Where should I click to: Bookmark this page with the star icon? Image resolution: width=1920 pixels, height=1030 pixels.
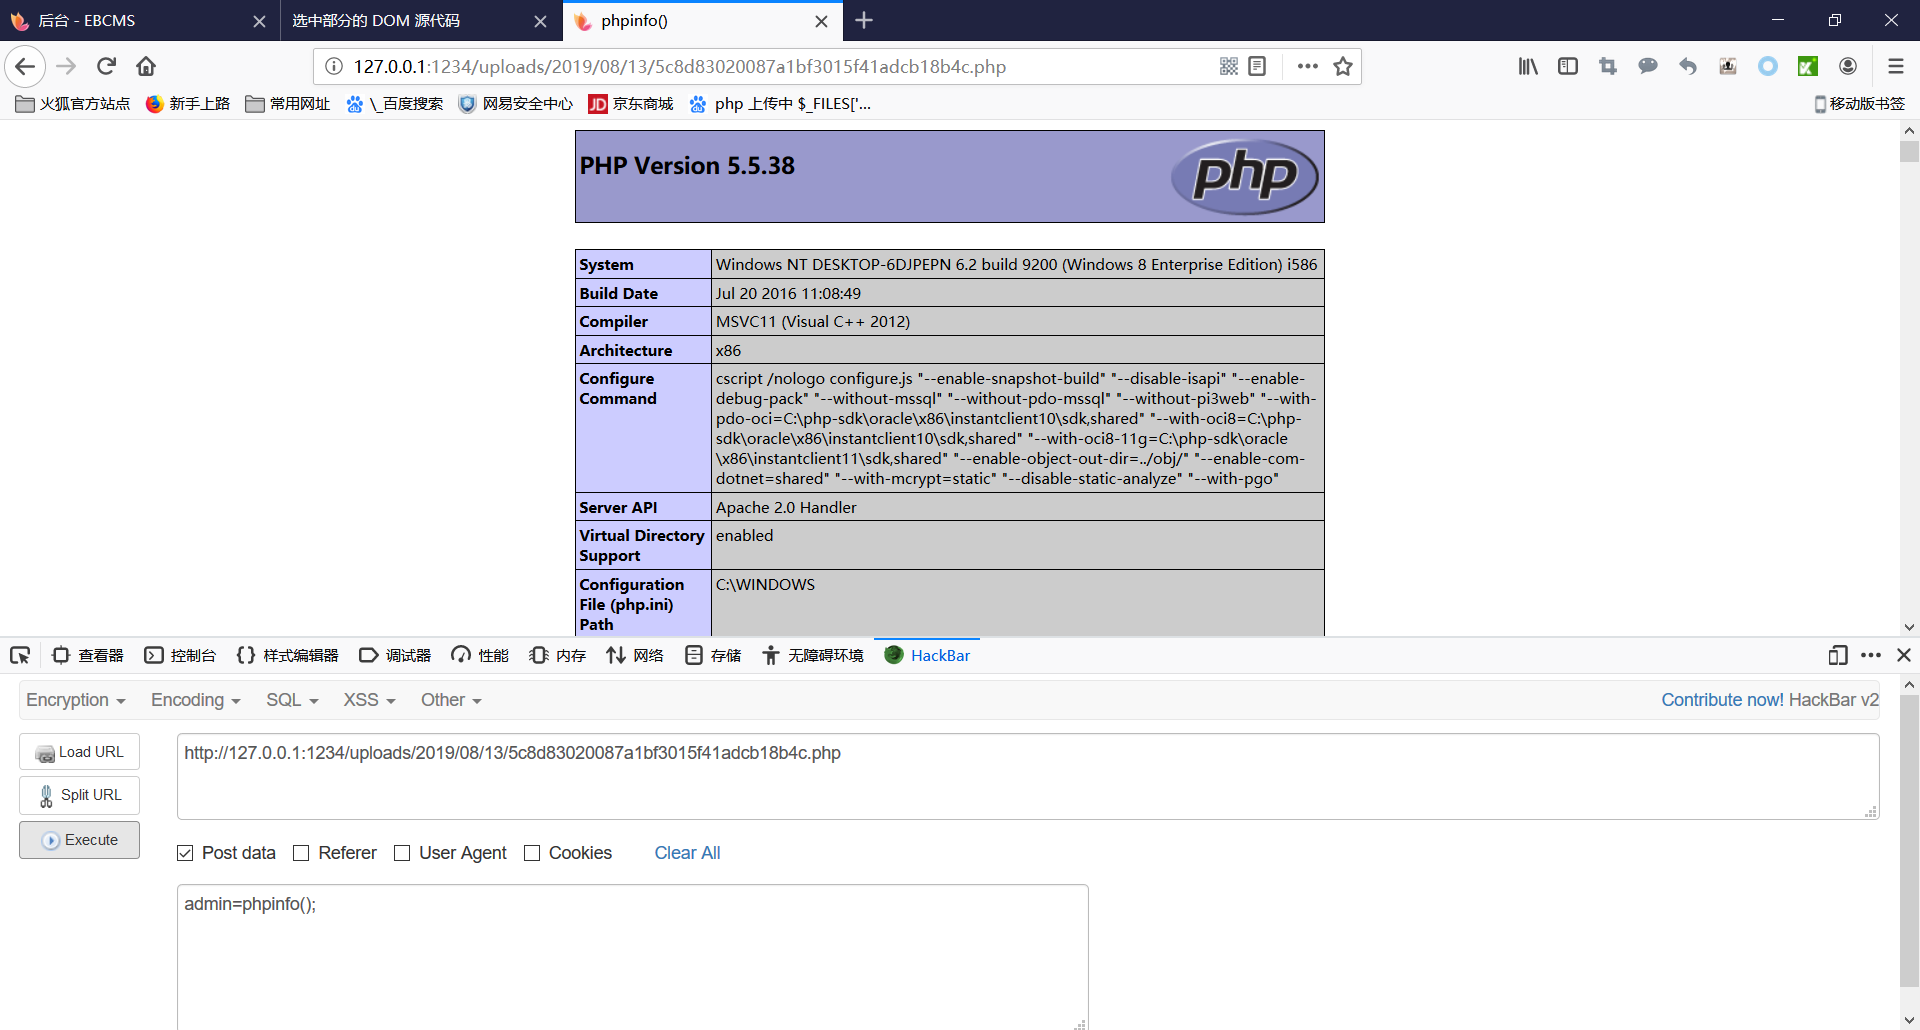pyautogui.click(x=1343, y=66)
